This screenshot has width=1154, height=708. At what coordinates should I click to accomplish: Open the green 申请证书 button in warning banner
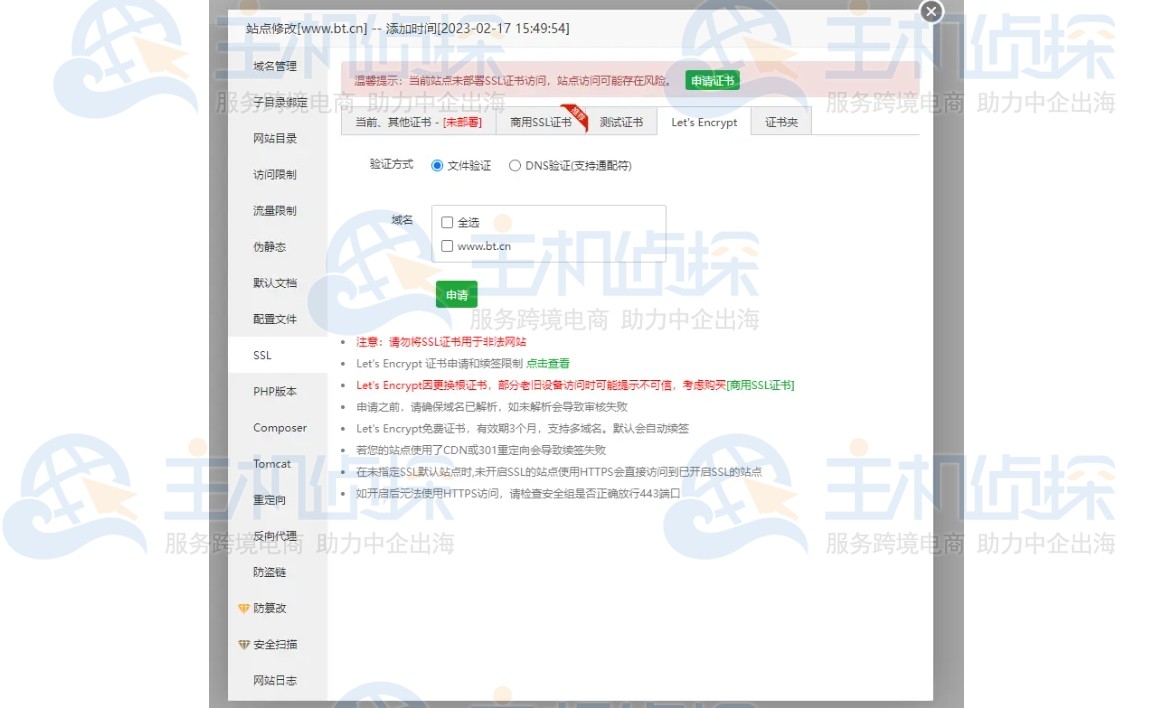click(711, 81)
